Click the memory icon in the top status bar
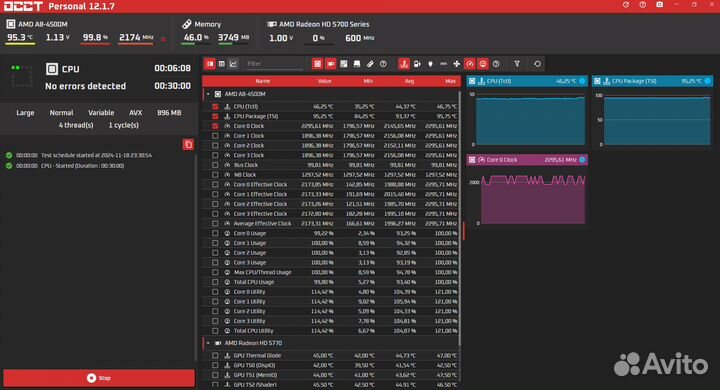Viewport: 720px width, 390px height. [186, 24]
